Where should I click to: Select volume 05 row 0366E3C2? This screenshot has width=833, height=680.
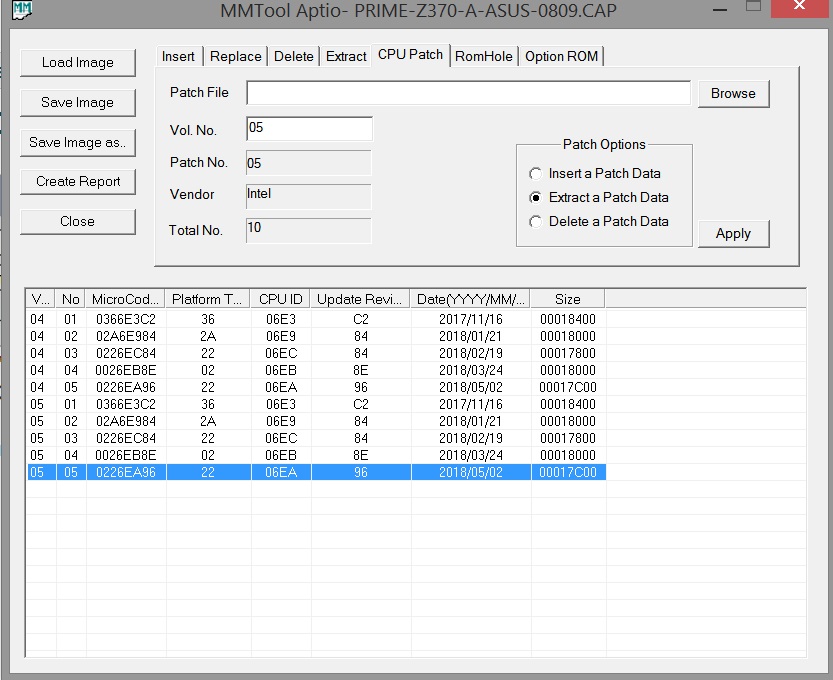click(316, 404)
